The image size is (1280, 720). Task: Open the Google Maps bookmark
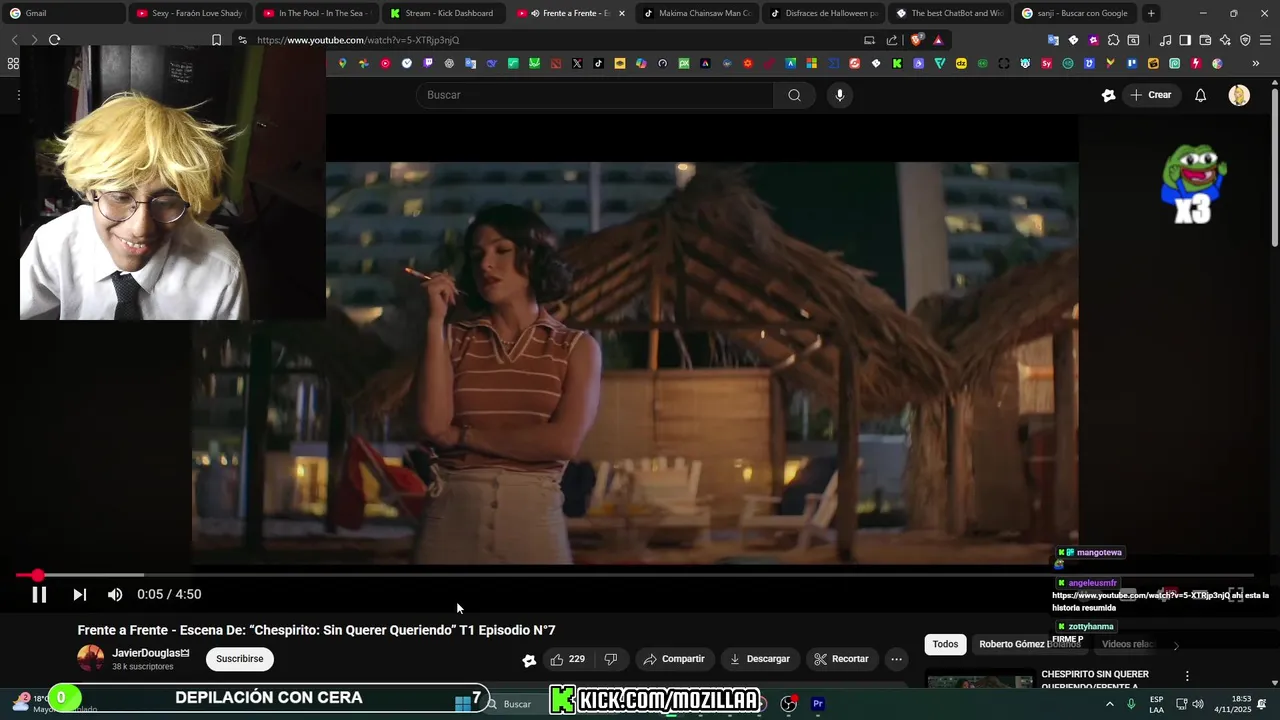[342, 63]
